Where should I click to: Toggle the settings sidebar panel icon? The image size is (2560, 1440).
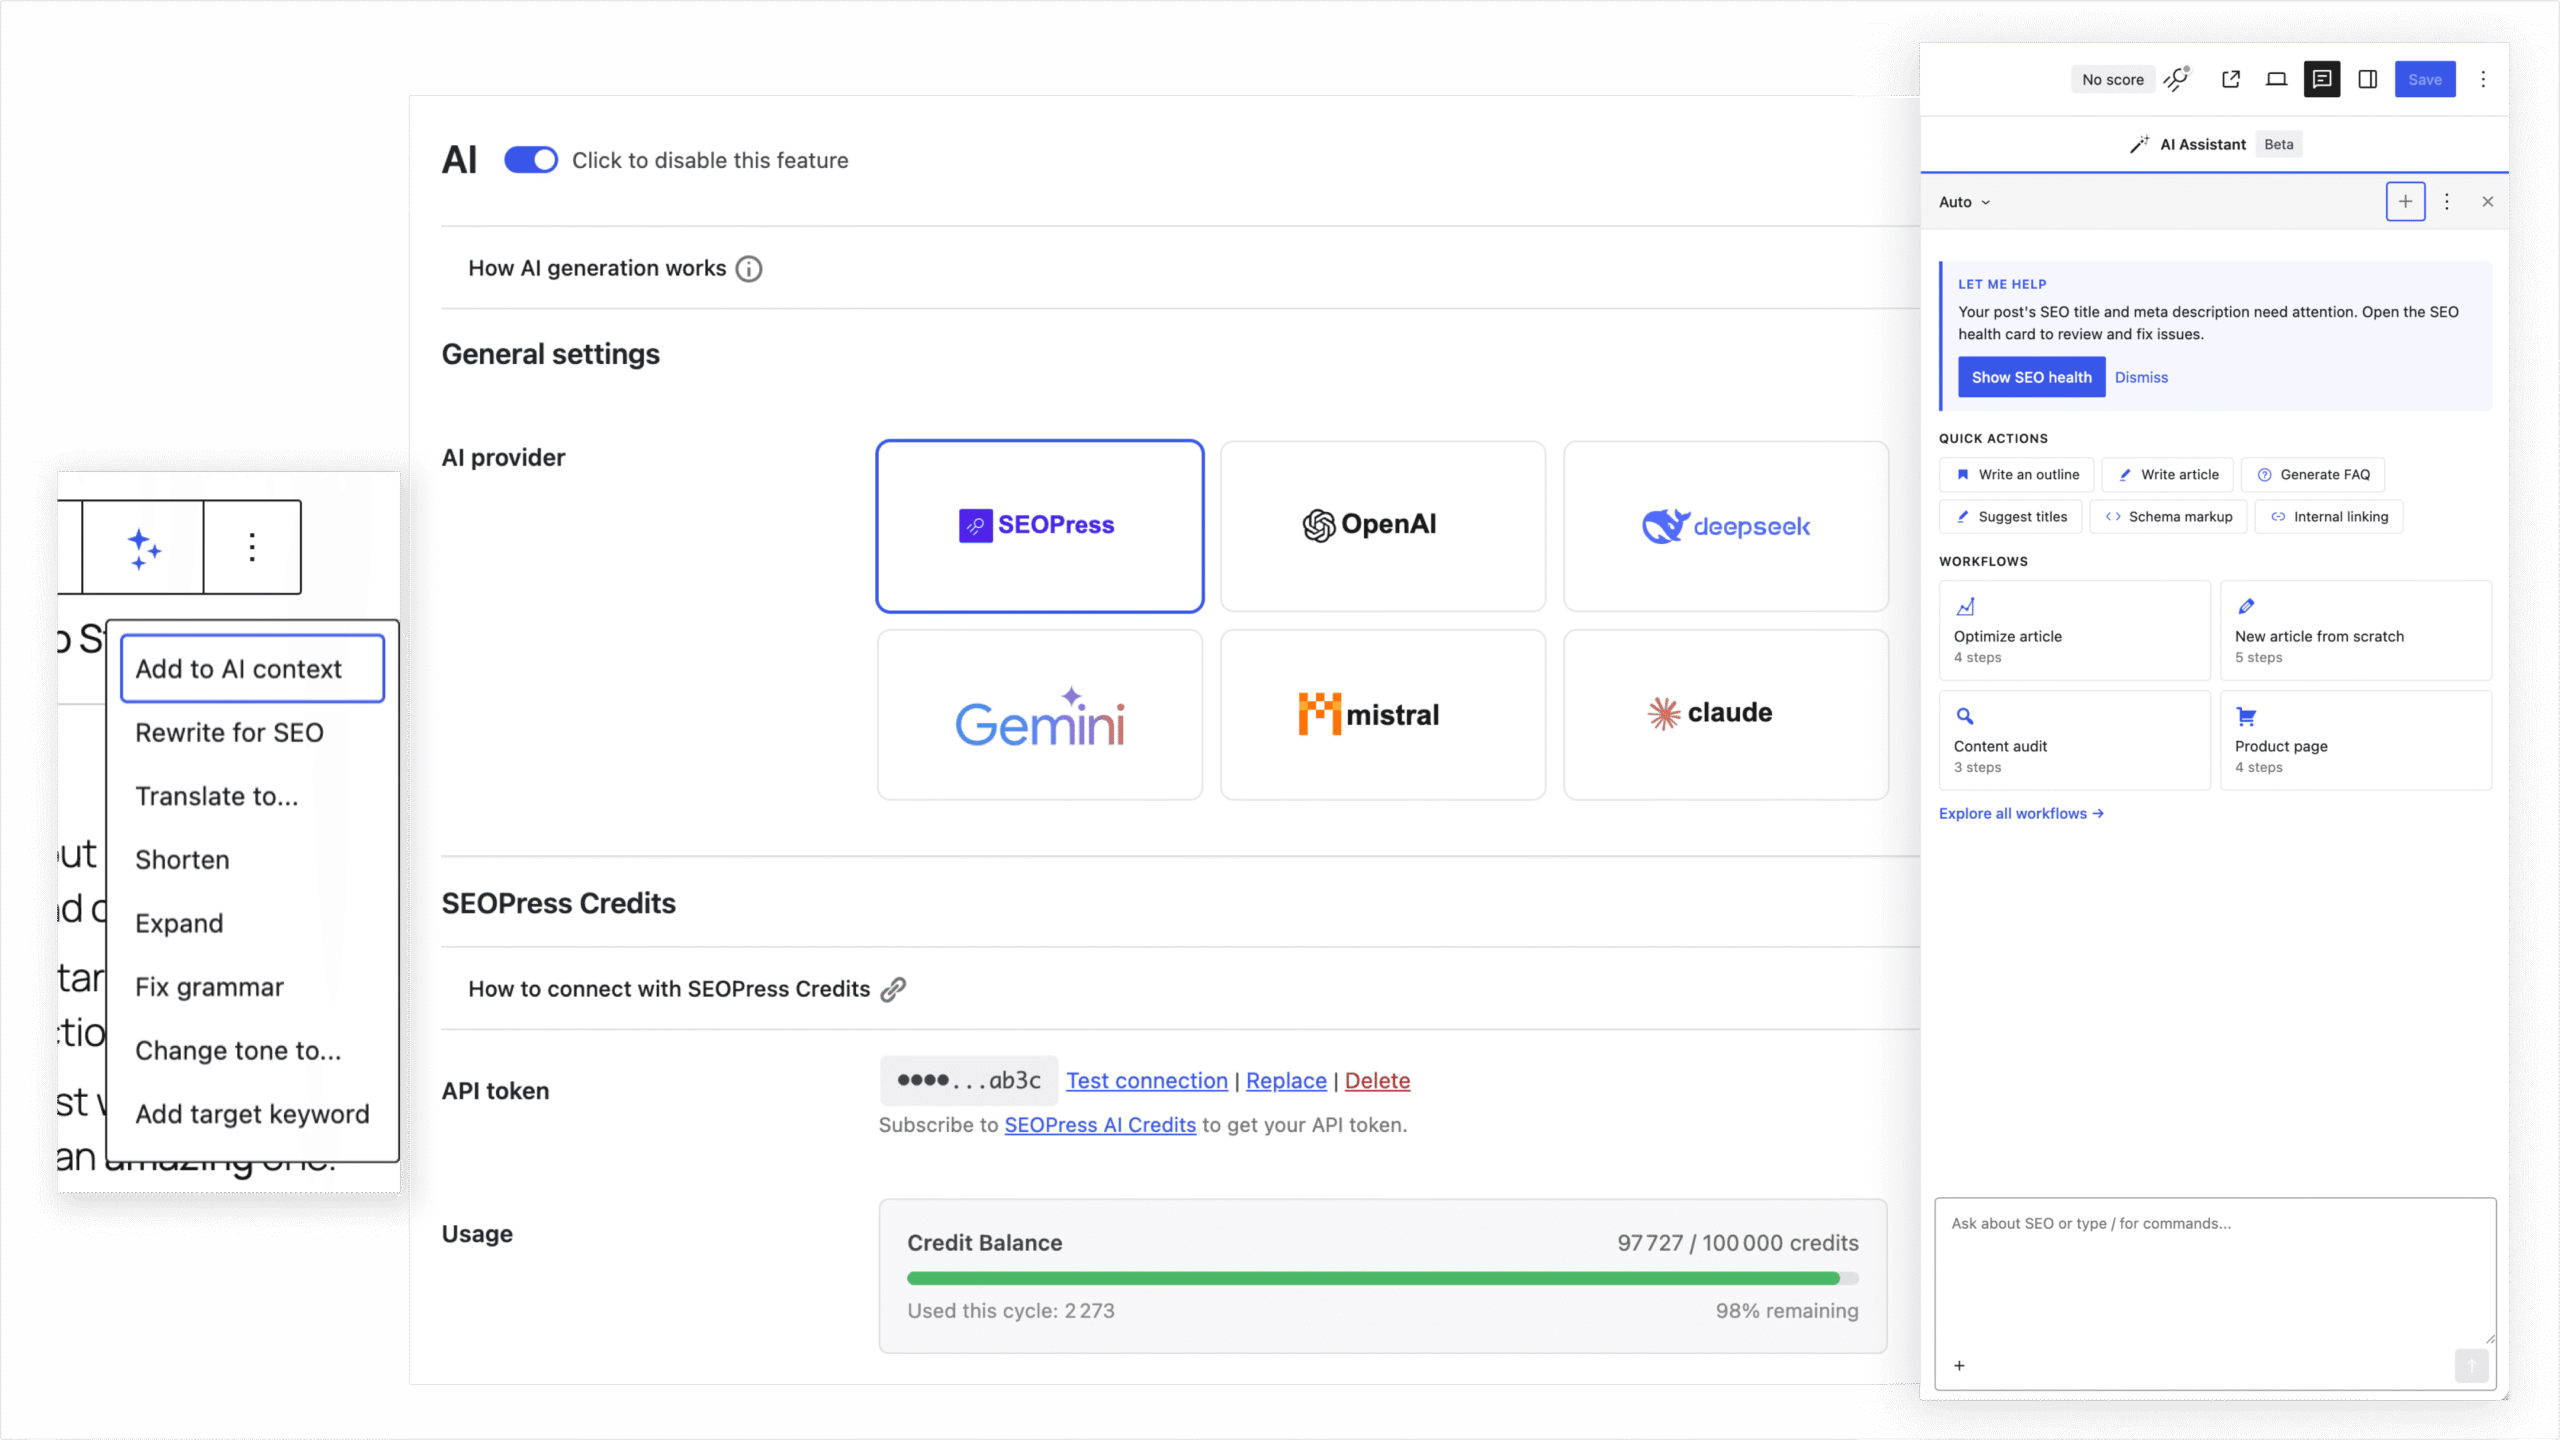[2368, 79]
